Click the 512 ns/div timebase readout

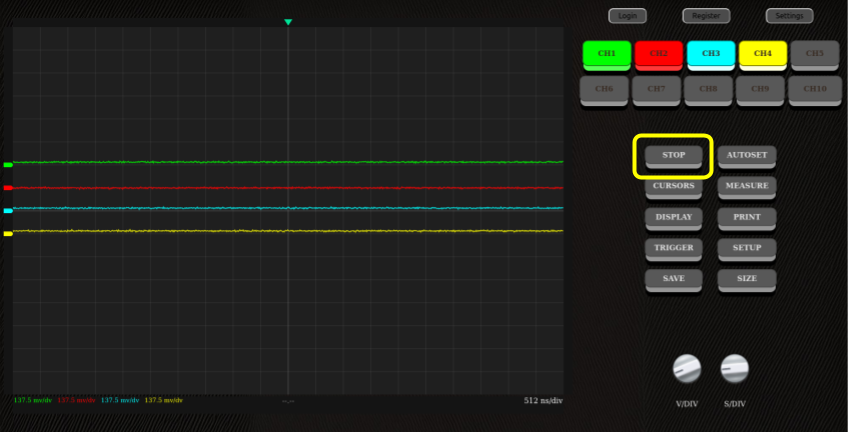(x=543, y=401)
